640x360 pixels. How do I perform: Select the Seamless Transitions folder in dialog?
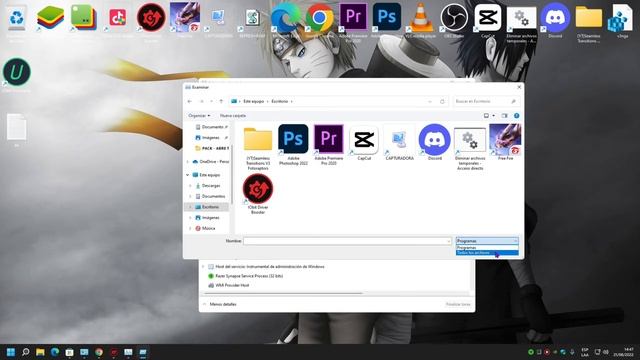click(x=258, y=148)
